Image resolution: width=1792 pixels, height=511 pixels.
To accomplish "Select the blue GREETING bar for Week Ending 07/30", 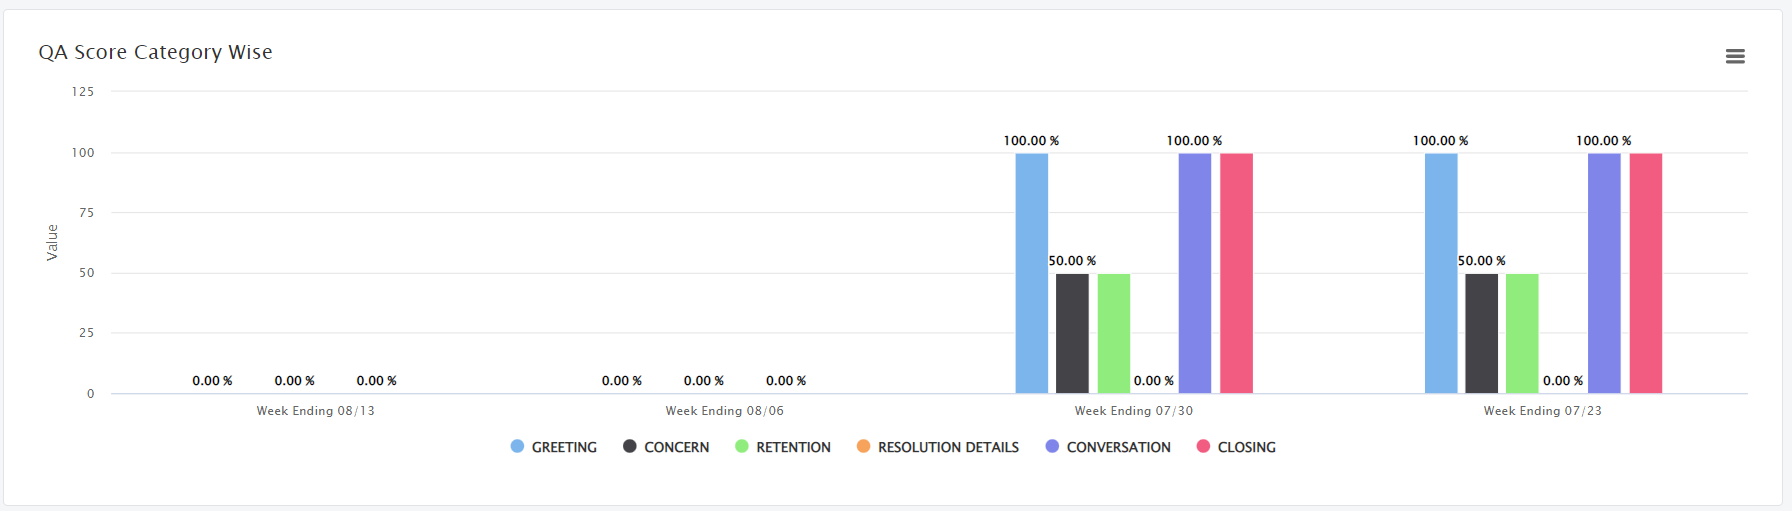I will [1032, 273].
